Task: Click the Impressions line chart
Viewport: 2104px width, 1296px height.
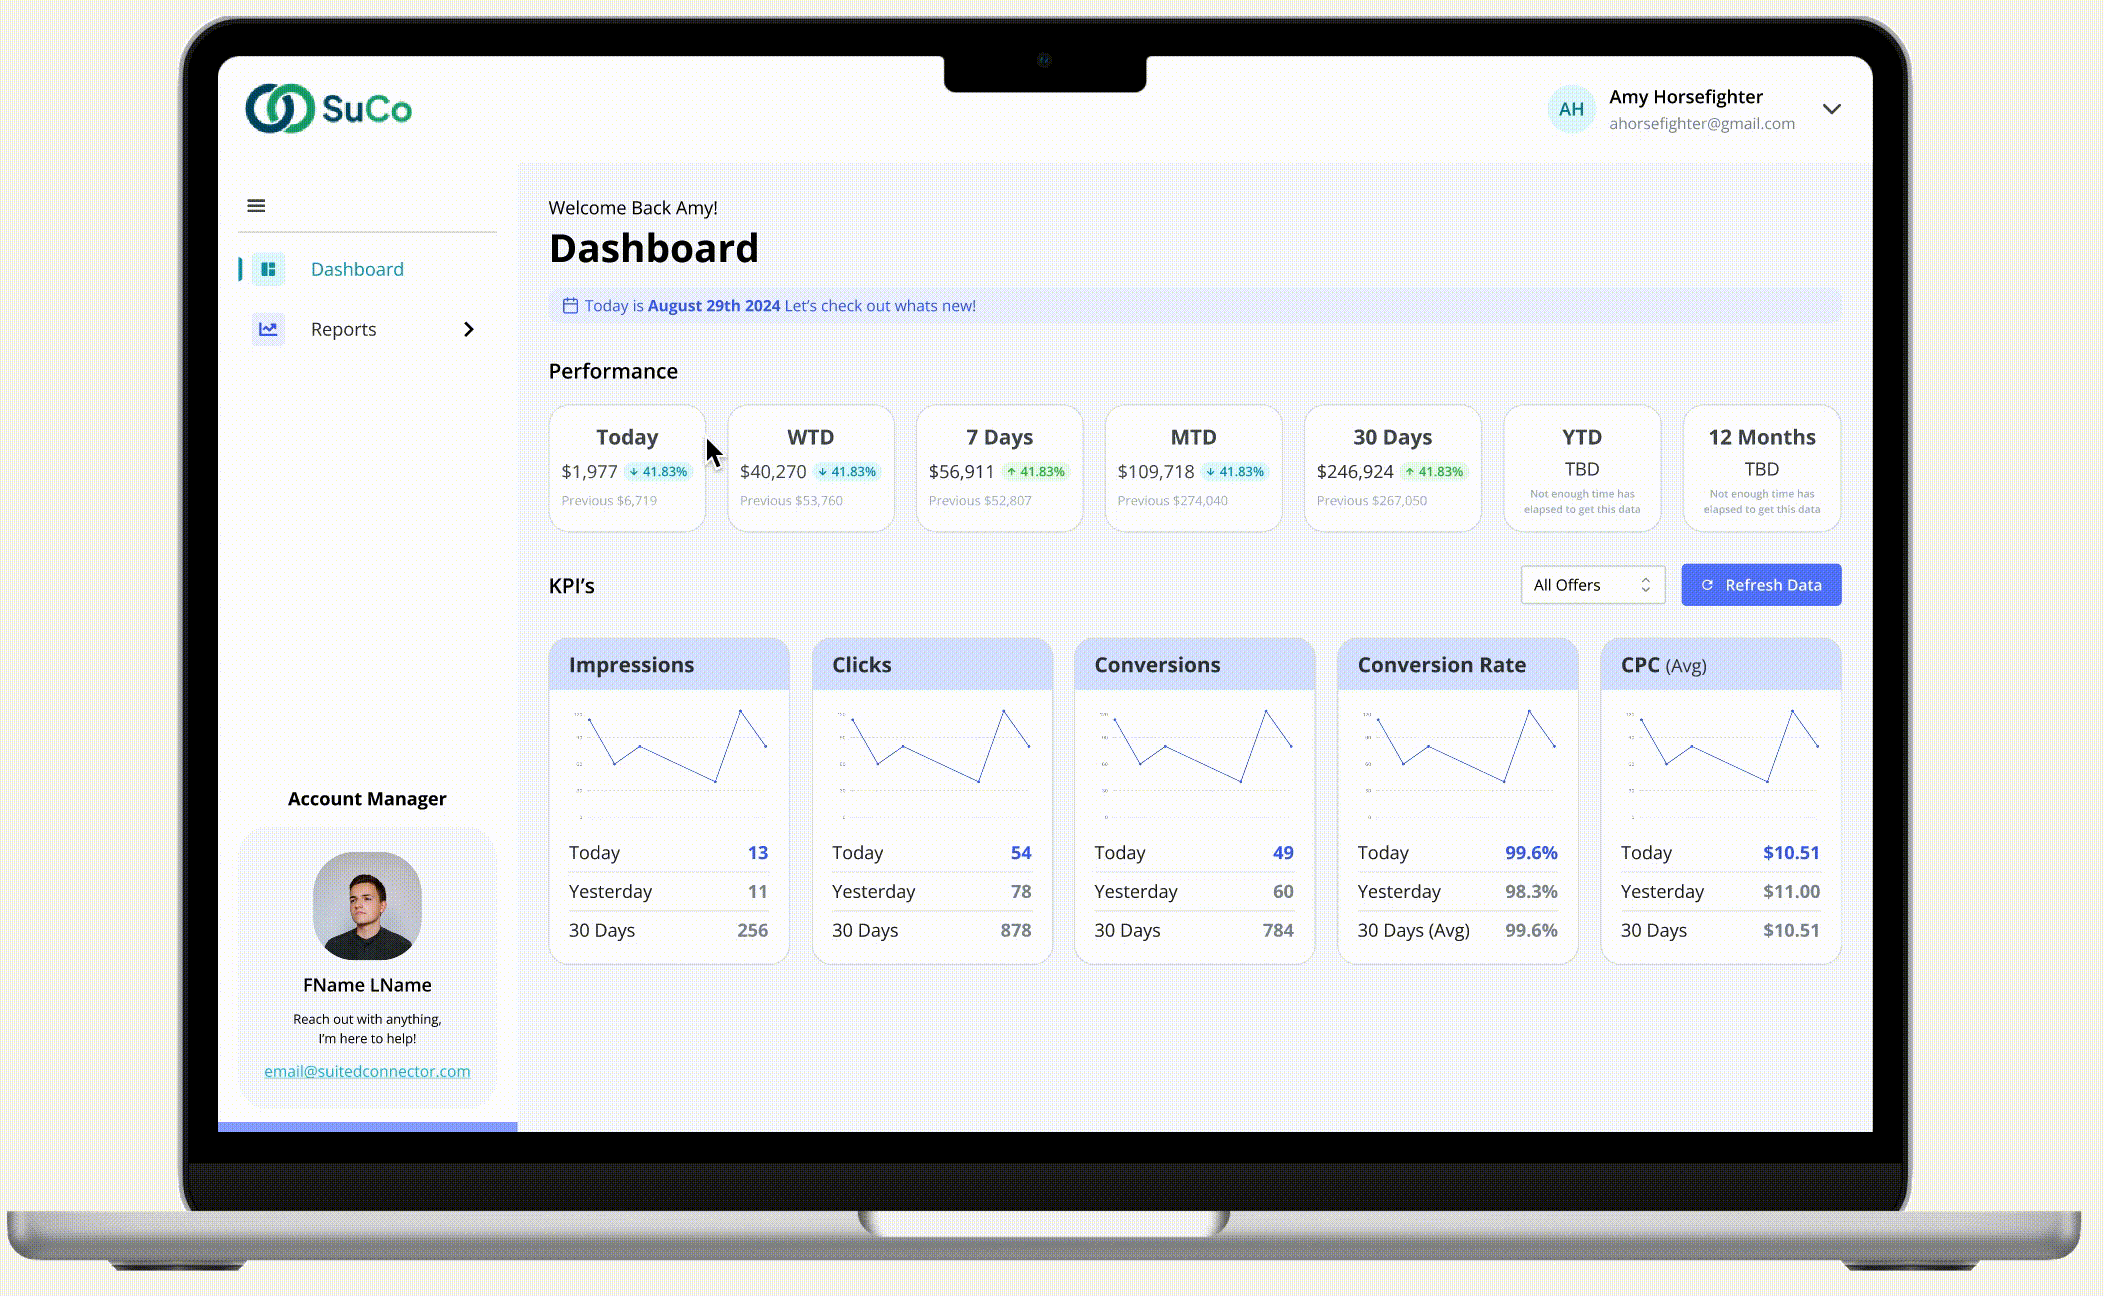Action: click(x=669, y=764)
